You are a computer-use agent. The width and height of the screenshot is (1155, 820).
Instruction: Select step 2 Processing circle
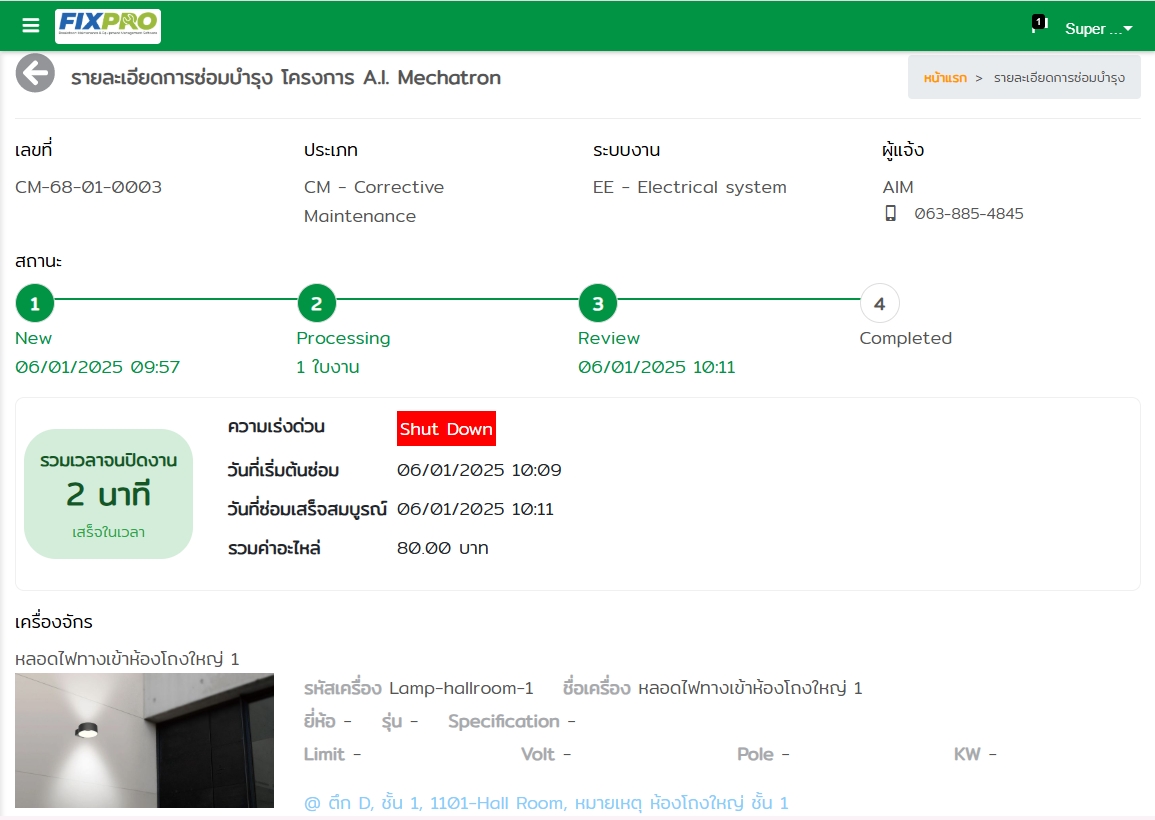coord(316,303)
